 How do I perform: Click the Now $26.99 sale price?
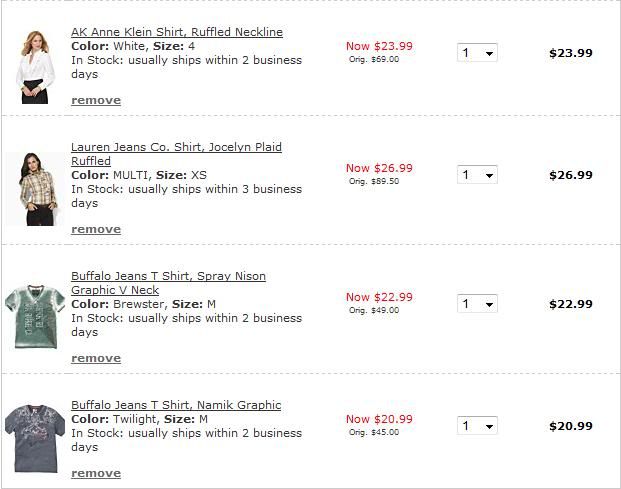click(x=379, y=168)
